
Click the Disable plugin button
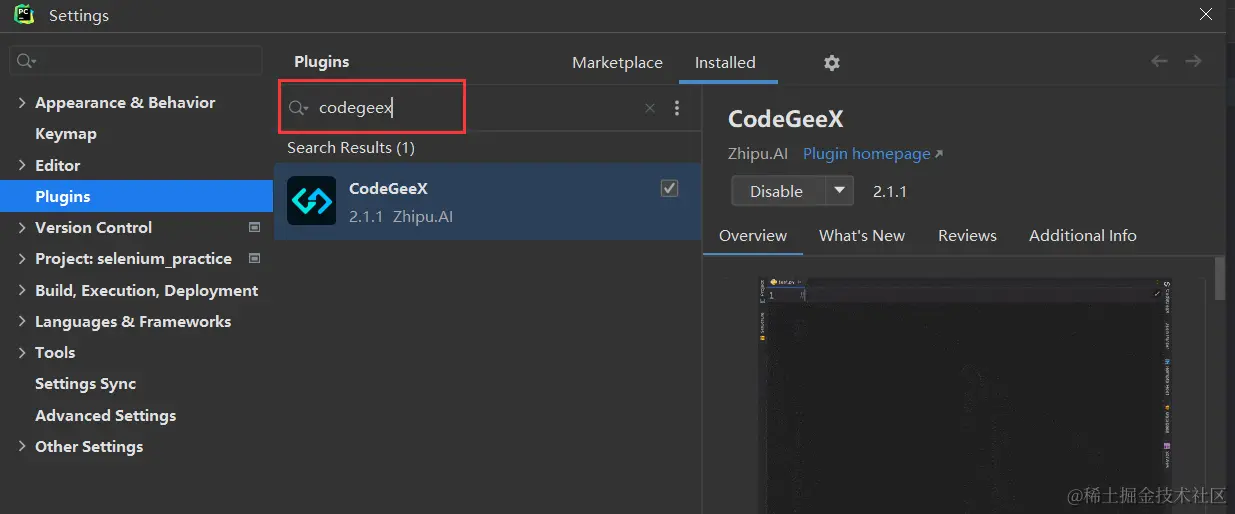777,190
